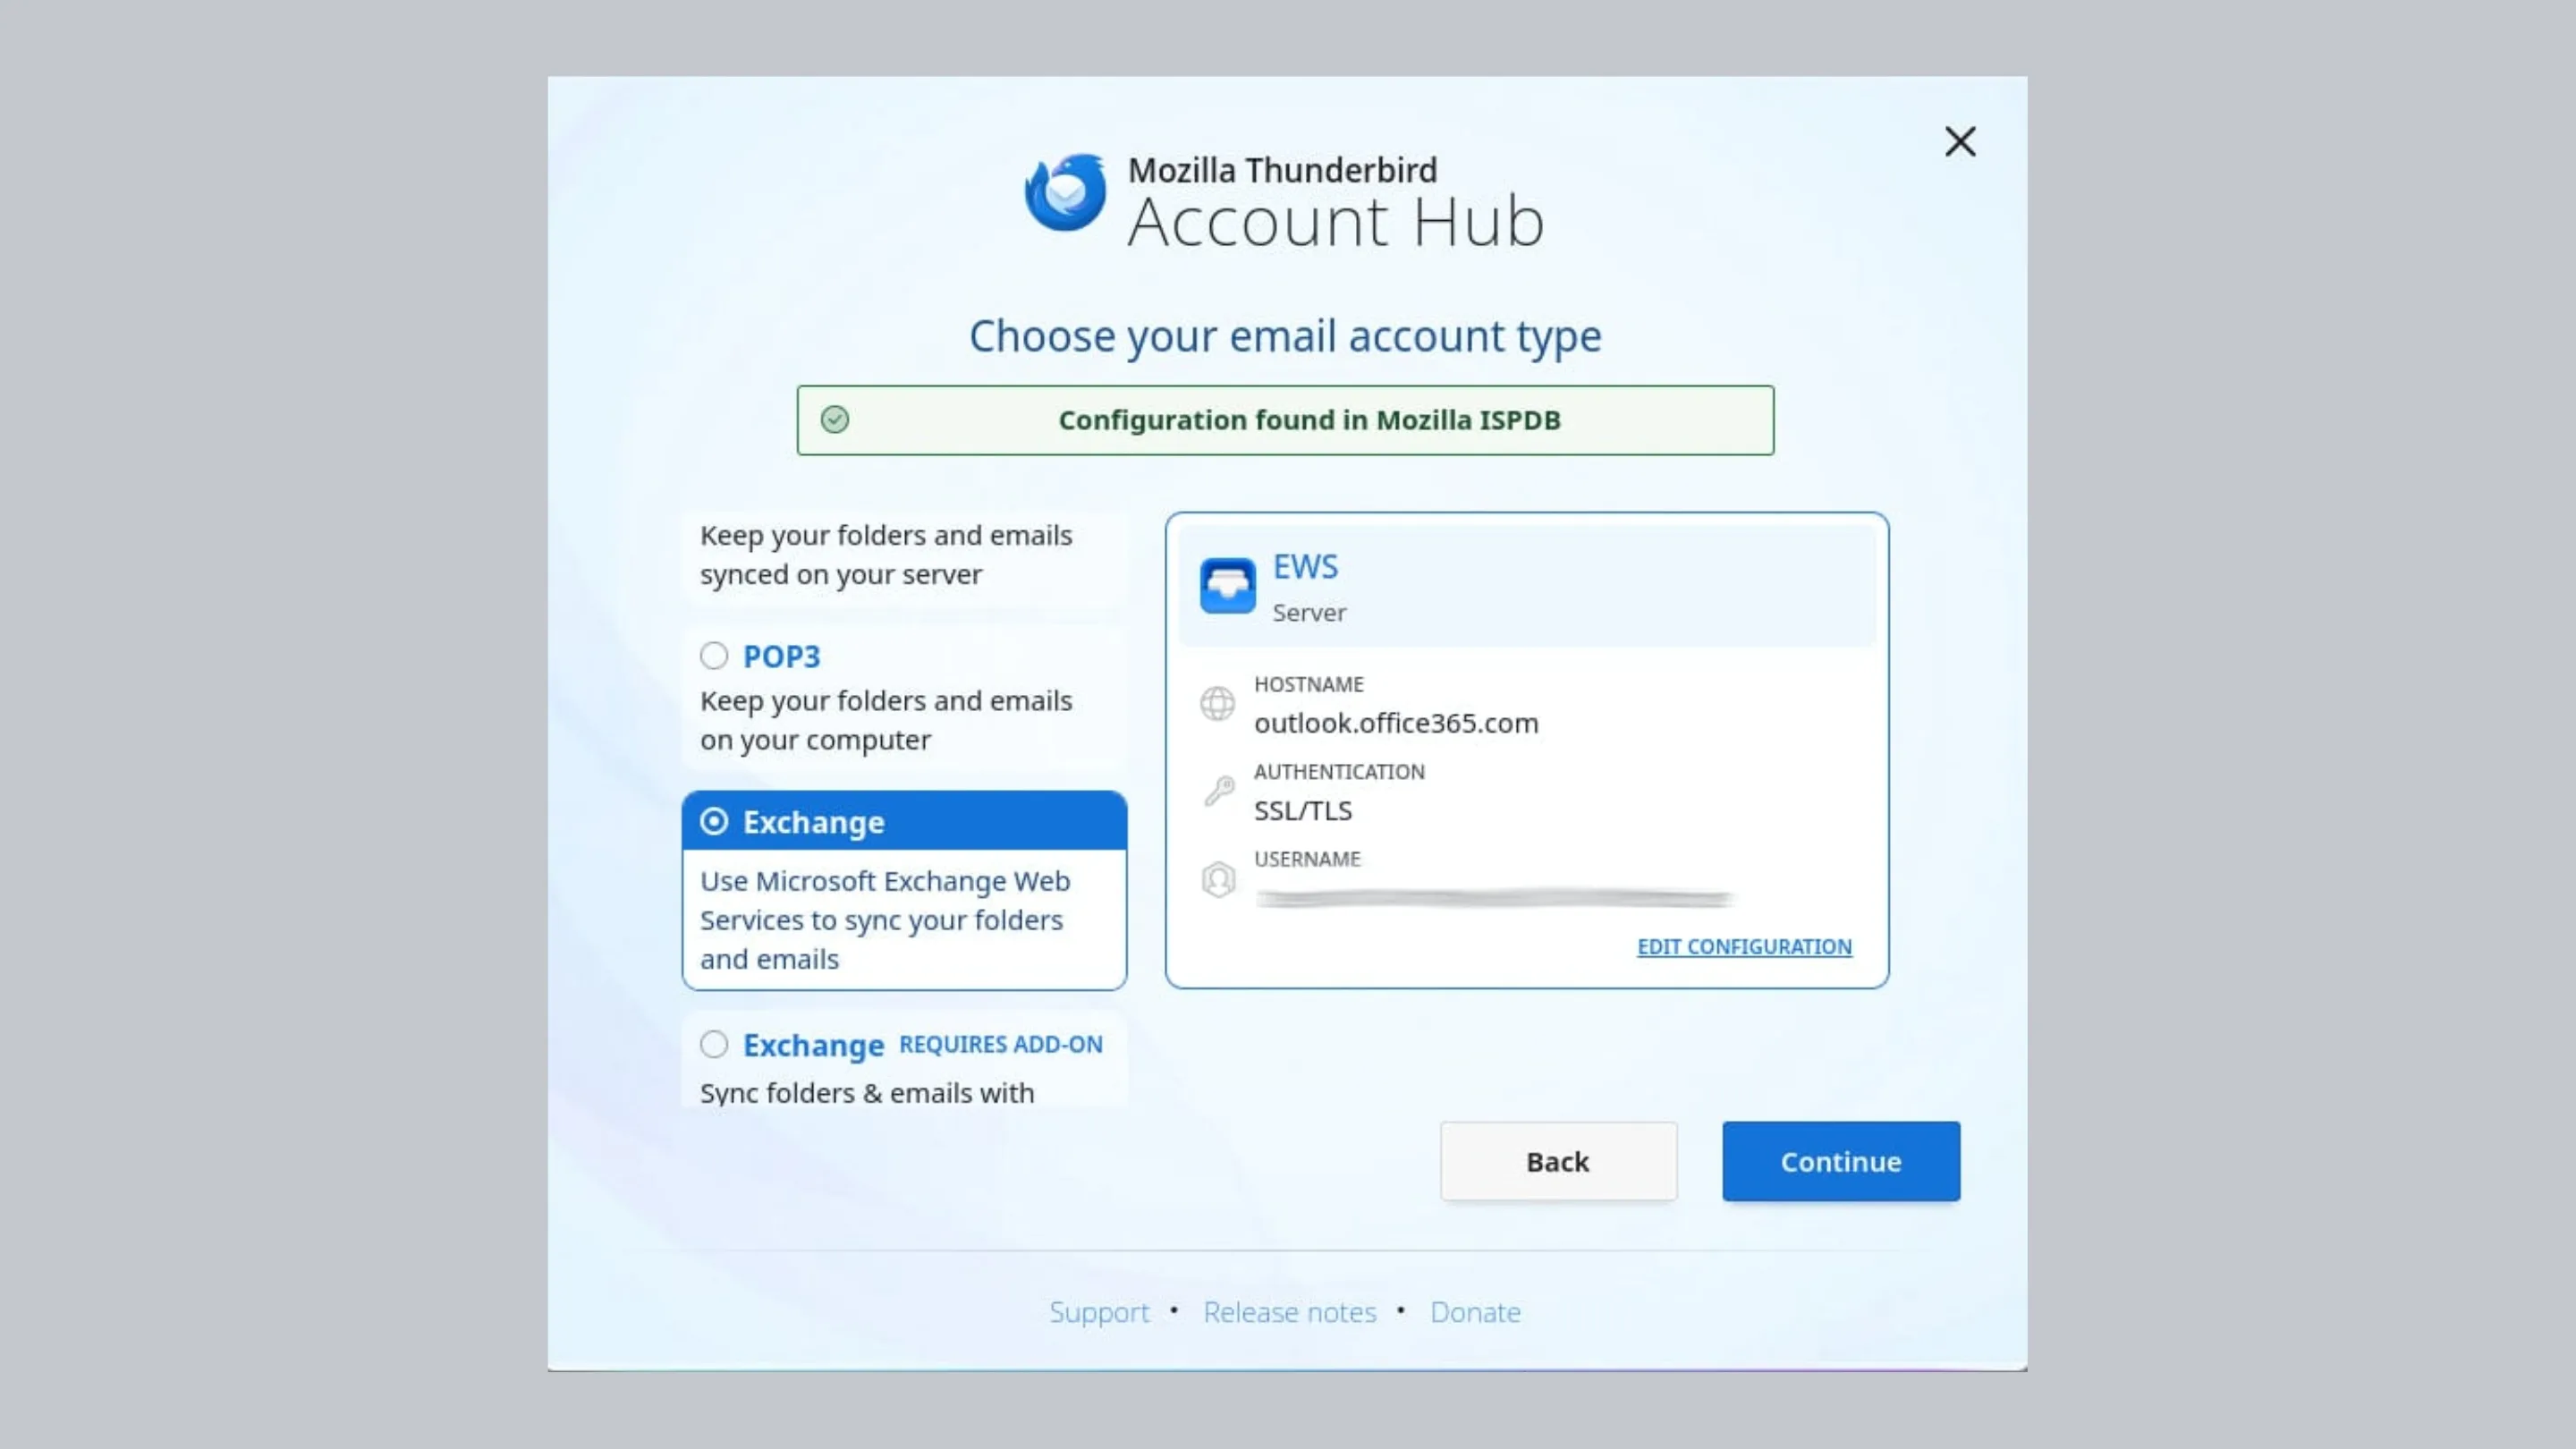The width and height of the screenshot is (2576, 1449).
Task: Open Edit Configuration
Action: coord(1744,946)
